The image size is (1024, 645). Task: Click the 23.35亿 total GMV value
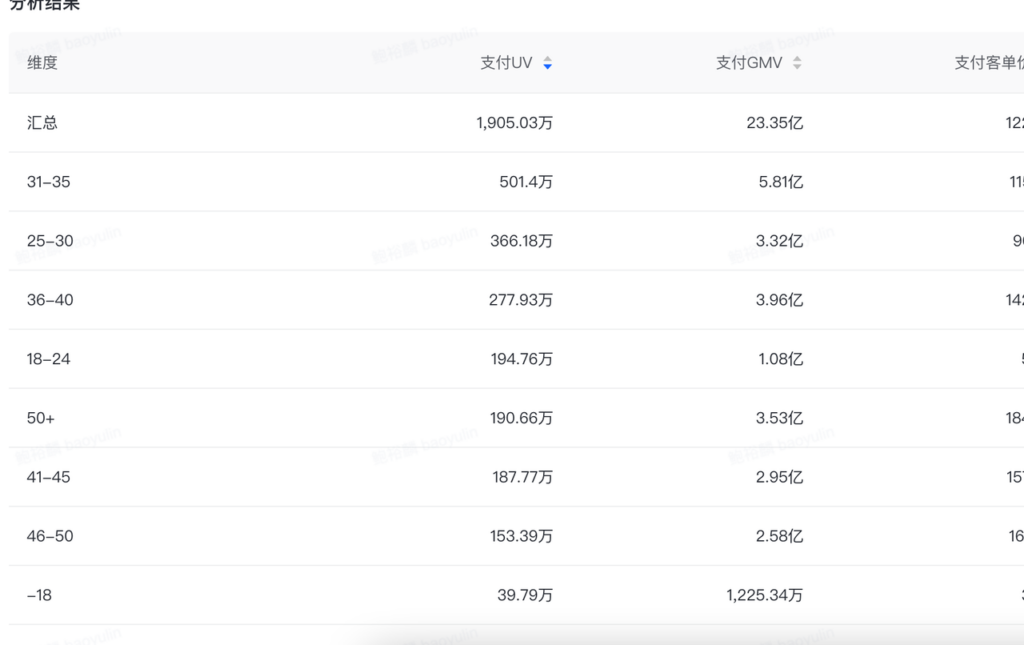click(774, 123)
